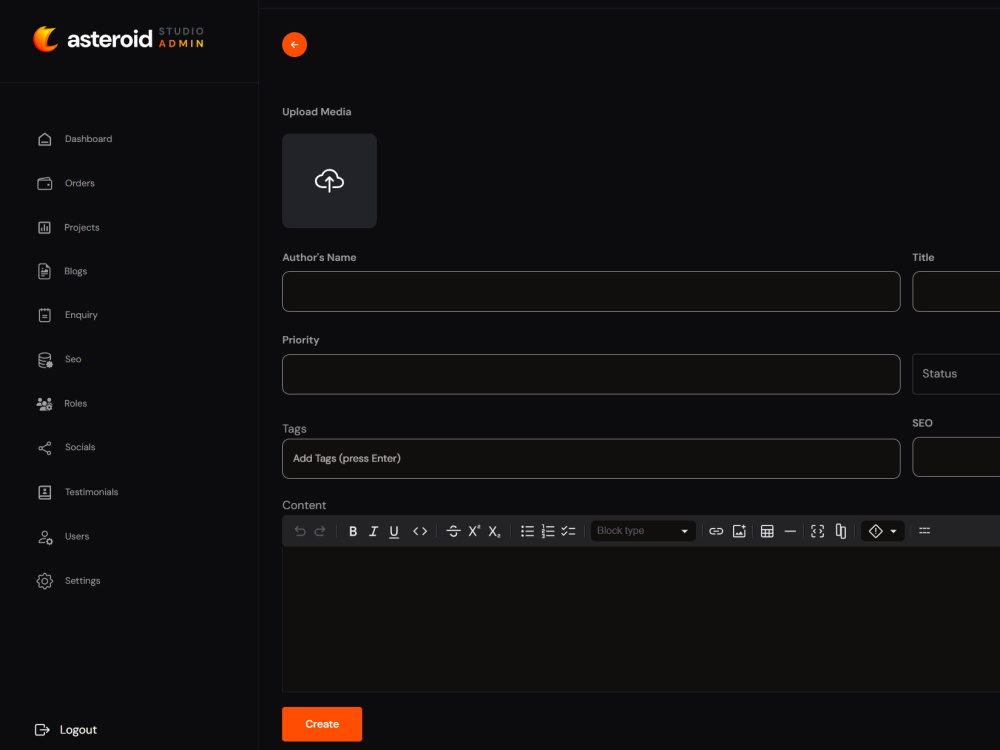This screenshot has height=750, width=1000.
Task: Click the asteroid studio admin logo
Action: pos(119,39)
